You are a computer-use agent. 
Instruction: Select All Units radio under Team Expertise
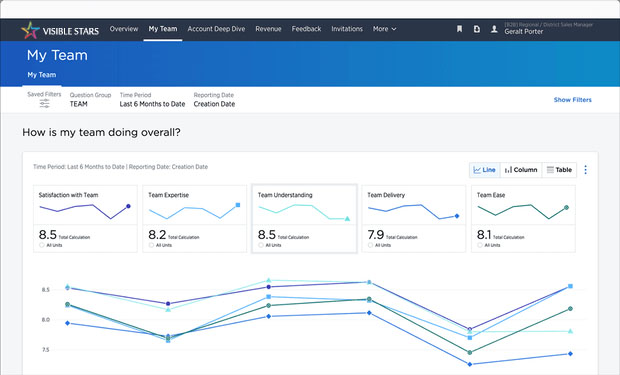[151, 245]
